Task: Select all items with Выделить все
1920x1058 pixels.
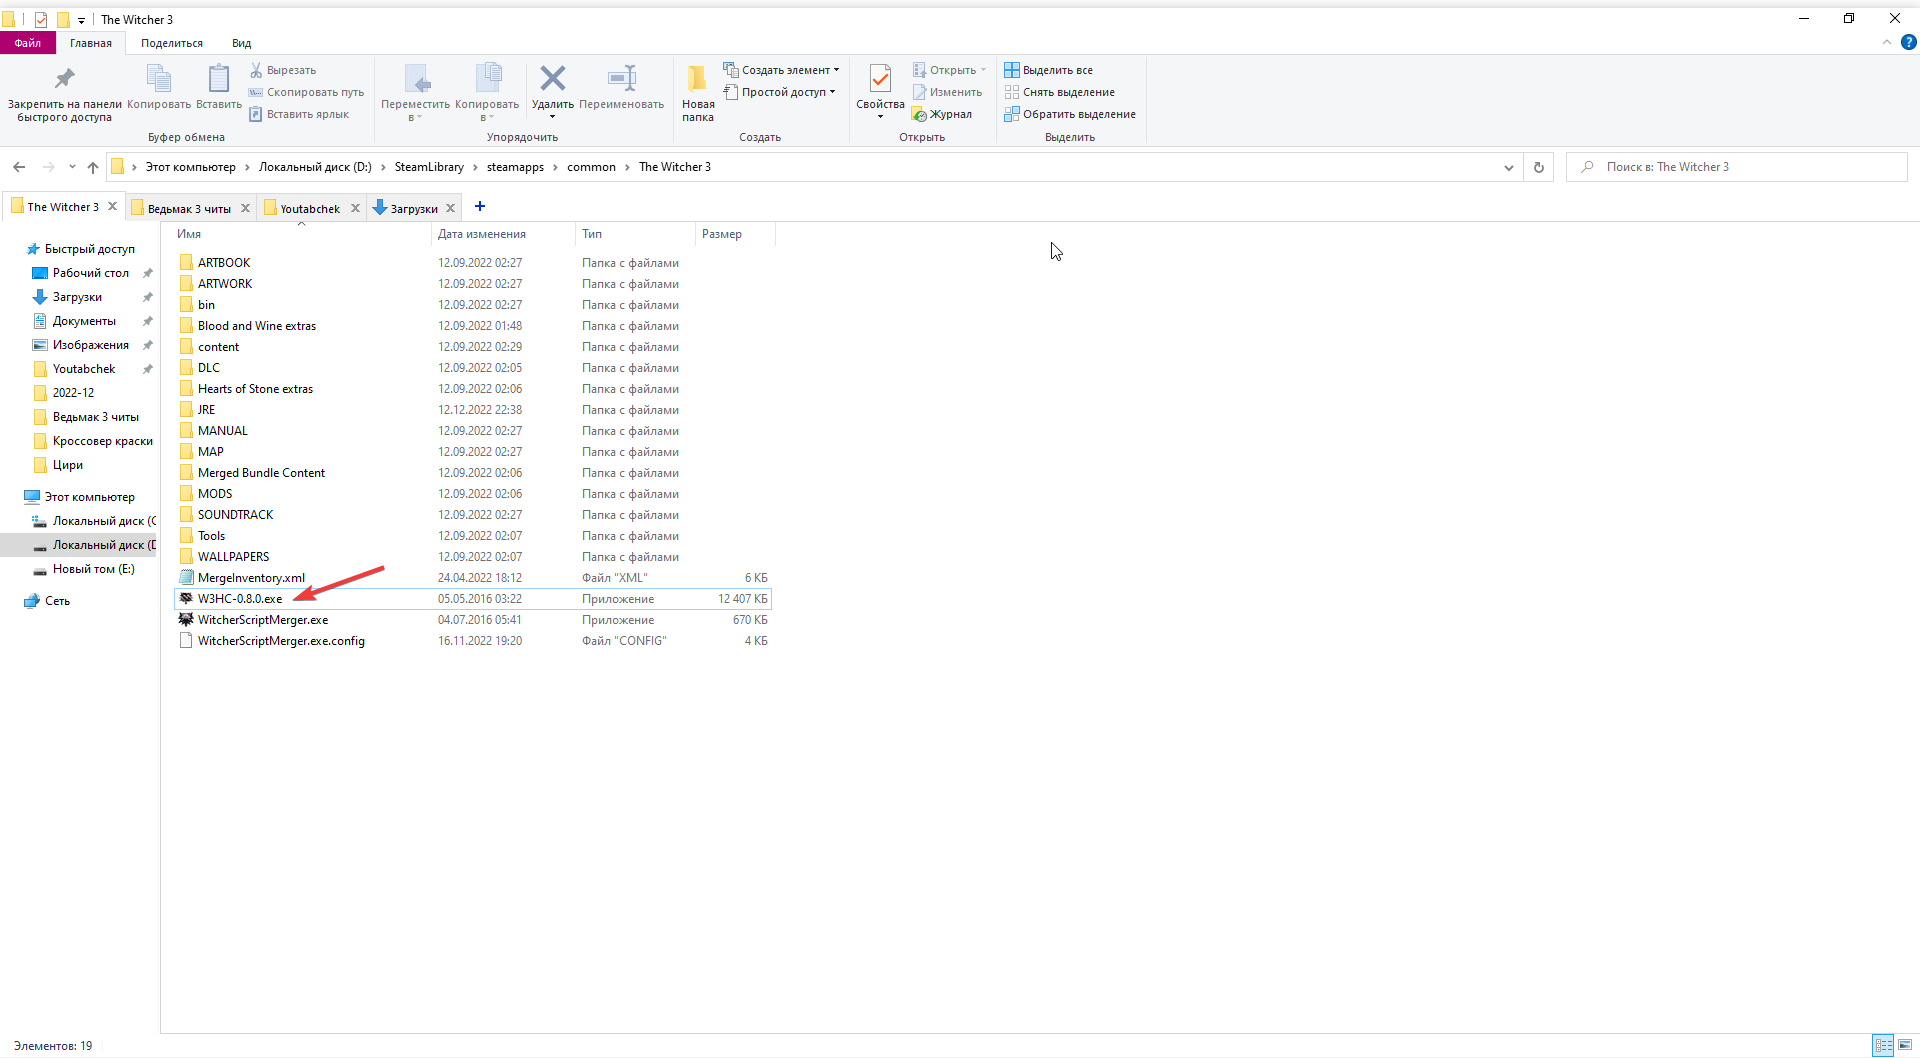Action: click(1048, 70)
